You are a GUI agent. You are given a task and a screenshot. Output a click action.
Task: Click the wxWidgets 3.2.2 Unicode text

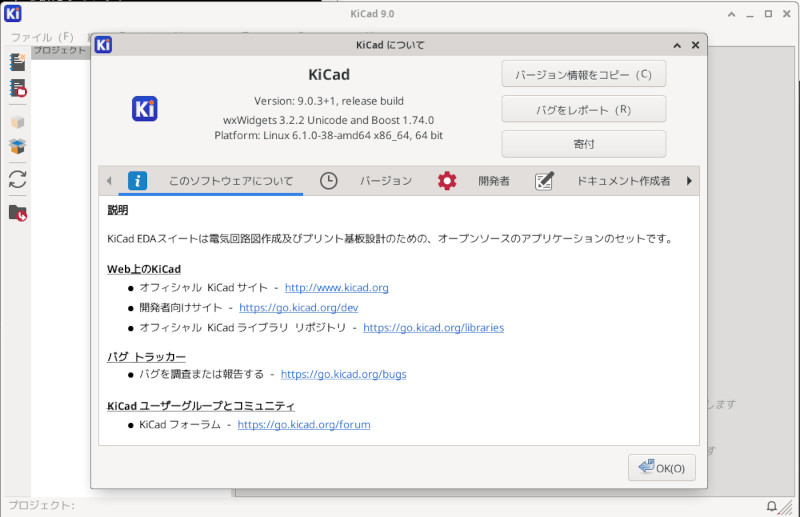(328, 120)
